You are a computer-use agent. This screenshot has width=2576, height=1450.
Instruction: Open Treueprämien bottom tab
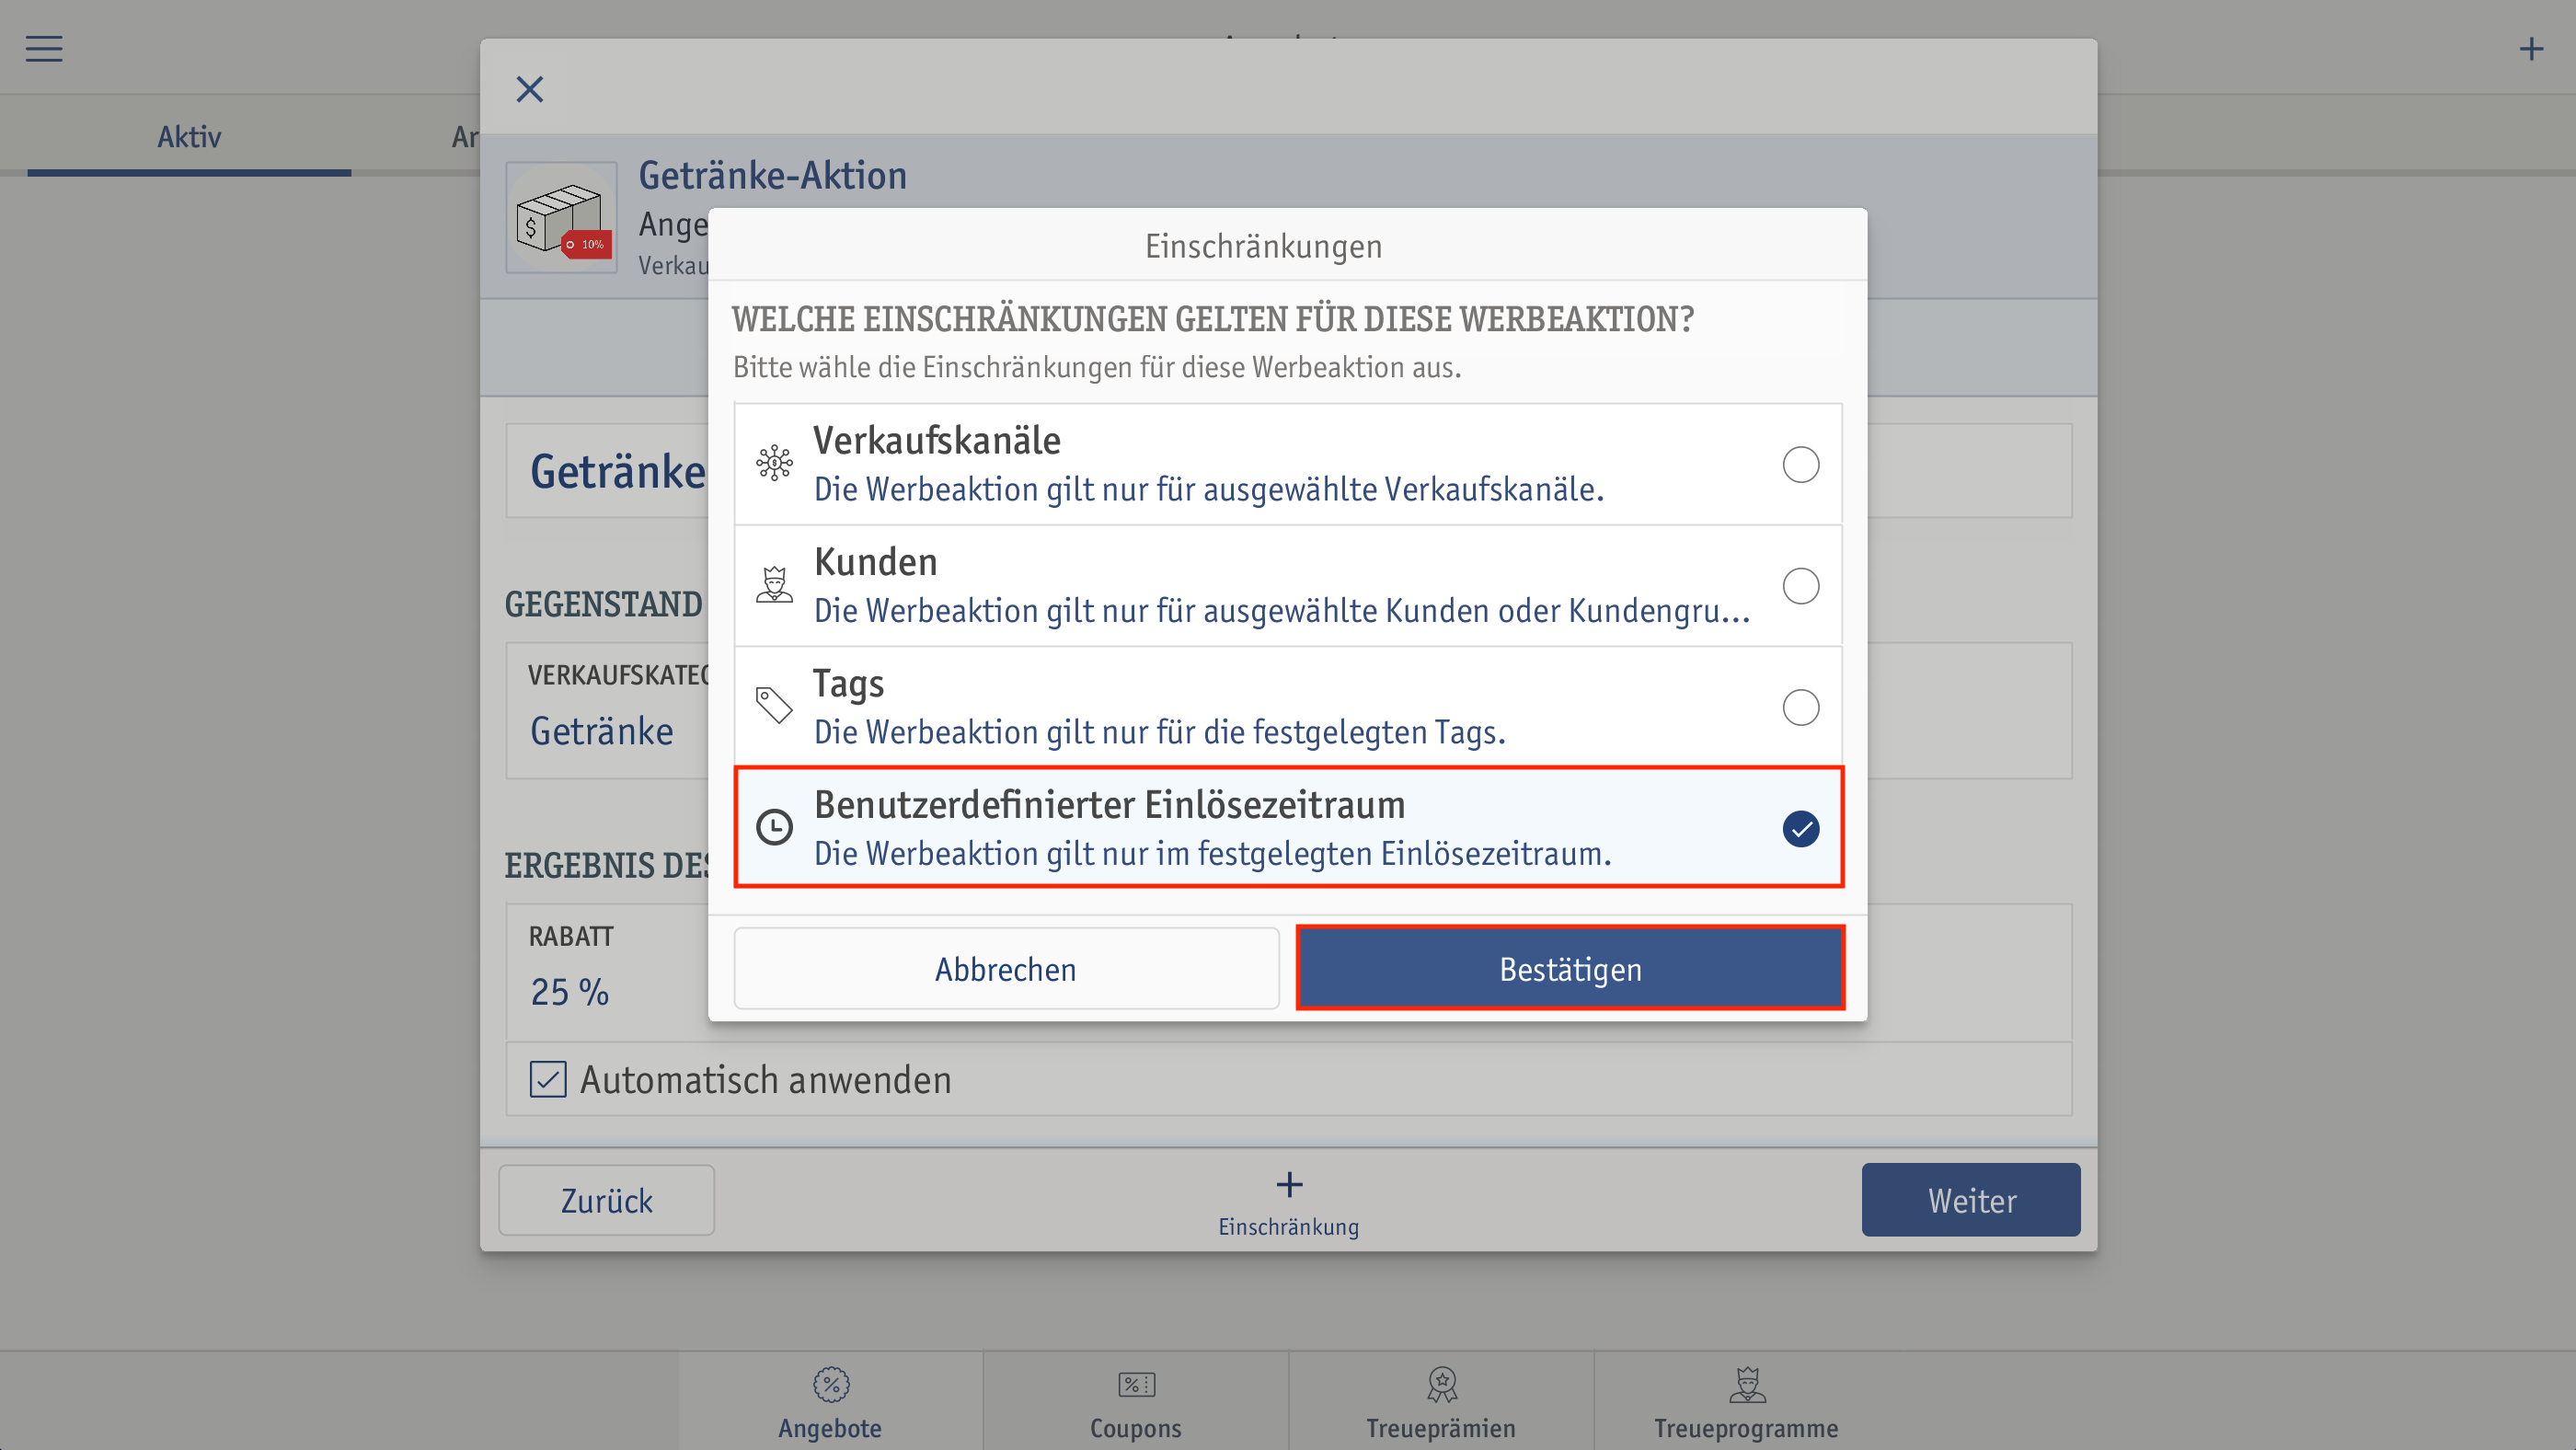tap(1441, 1402)
